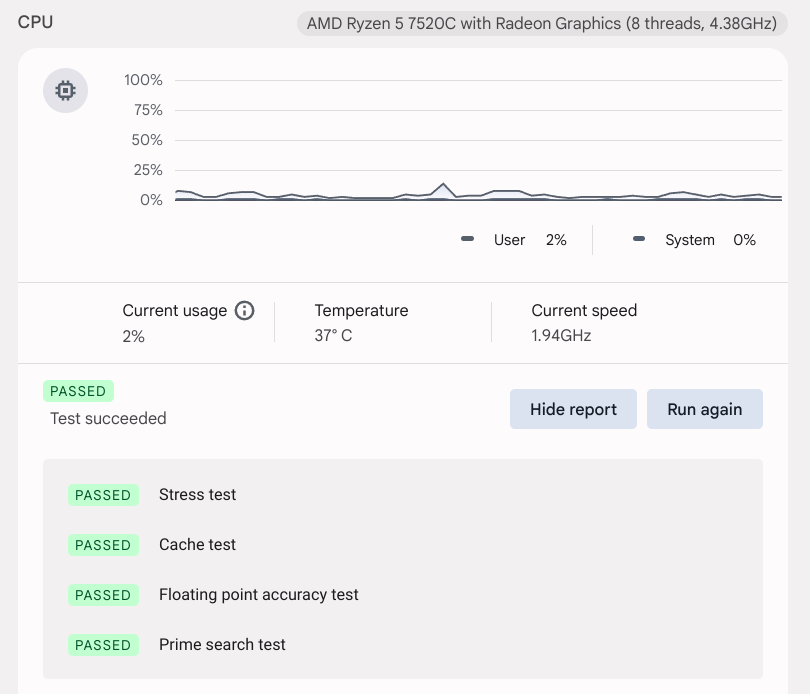Click the Temperature 37° C reading
Screen dimensions: 810x694
click(x=362, y=323)
